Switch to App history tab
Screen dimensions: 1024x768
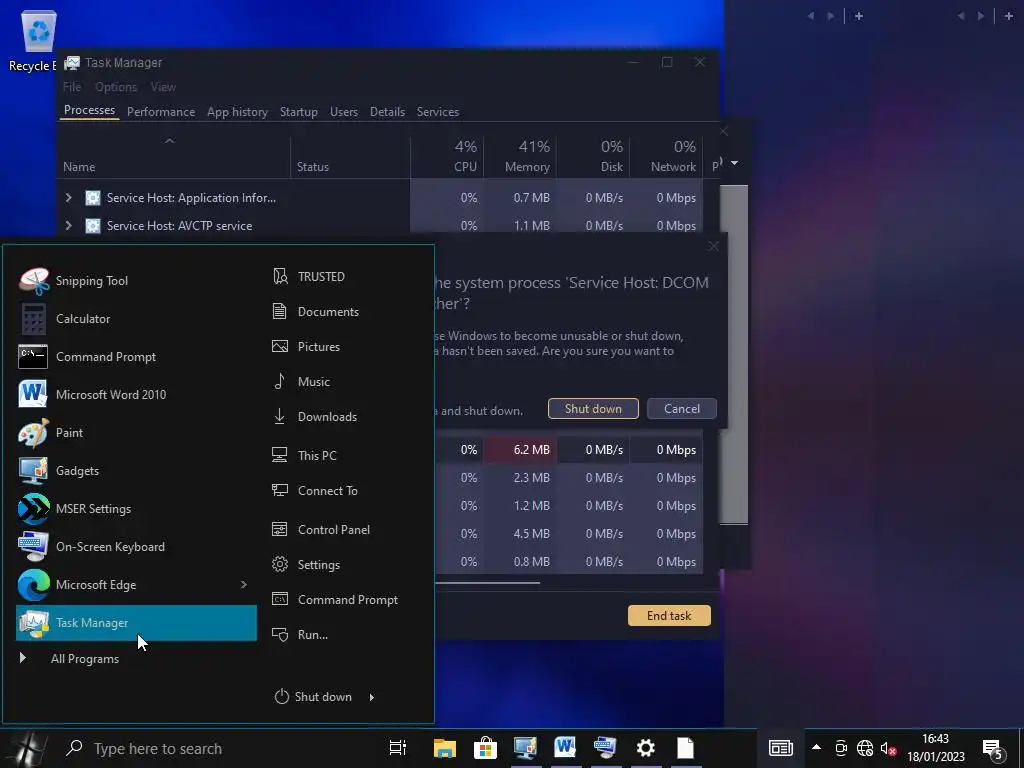click(x=237, y=112)
